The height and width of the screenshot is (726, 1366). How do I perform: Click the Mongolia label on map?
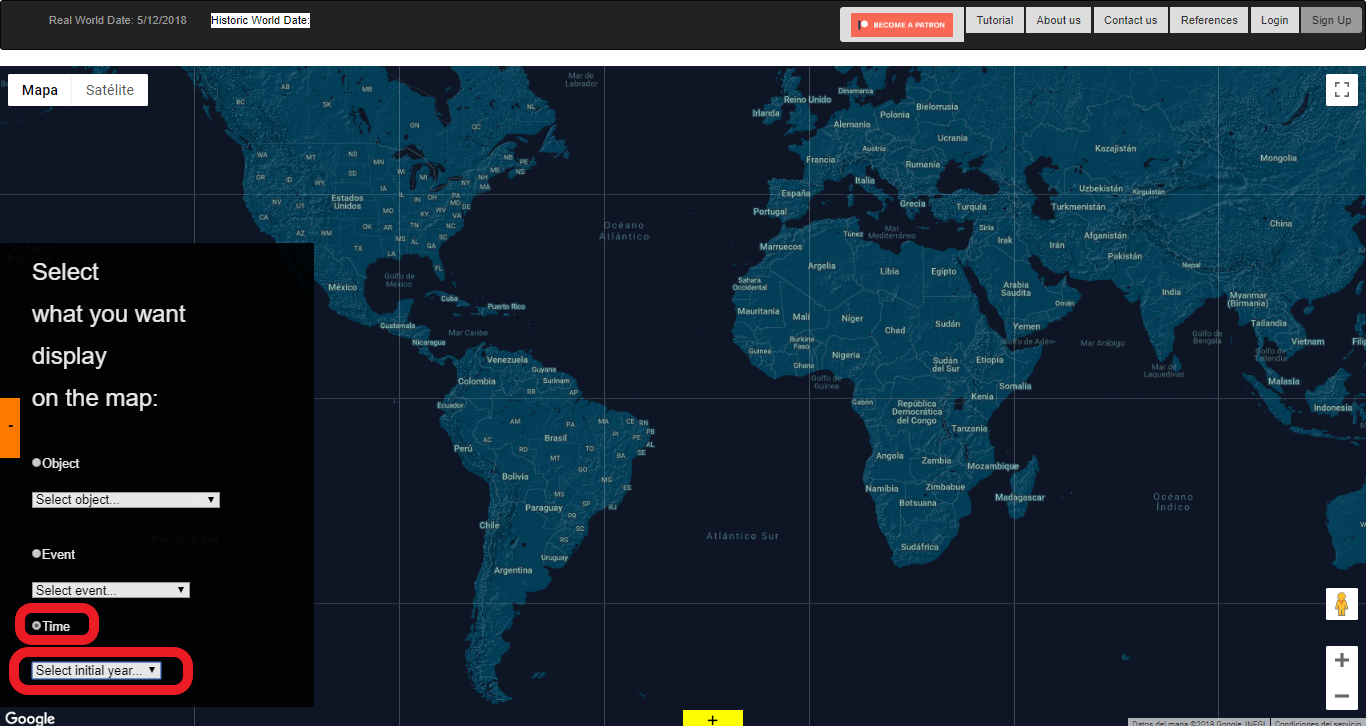[x=1278, y=158]
